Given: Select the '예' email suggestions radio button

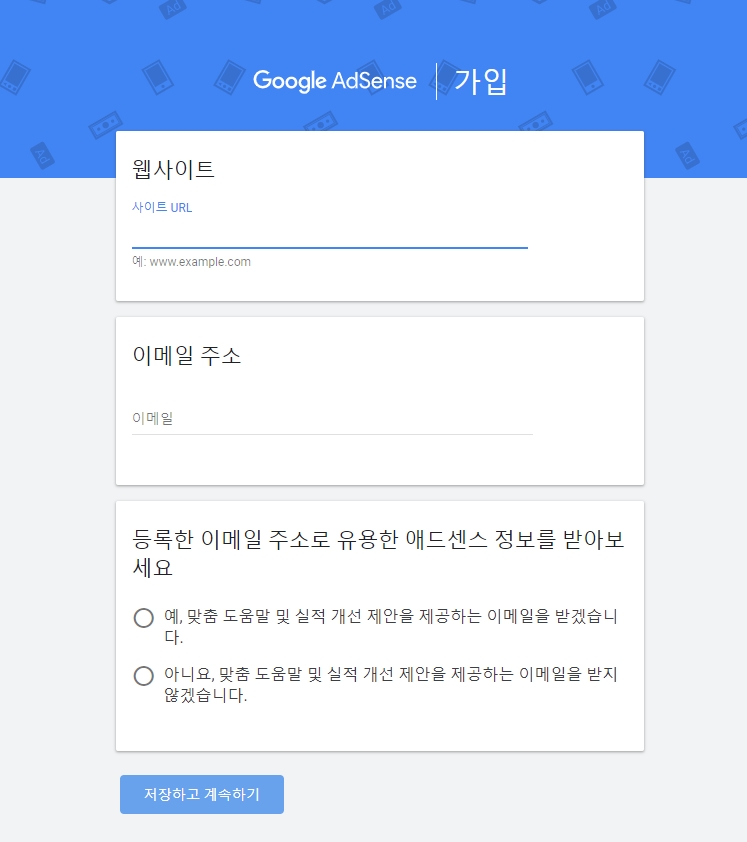Looking at the screenshot, I should click(143, 618).
